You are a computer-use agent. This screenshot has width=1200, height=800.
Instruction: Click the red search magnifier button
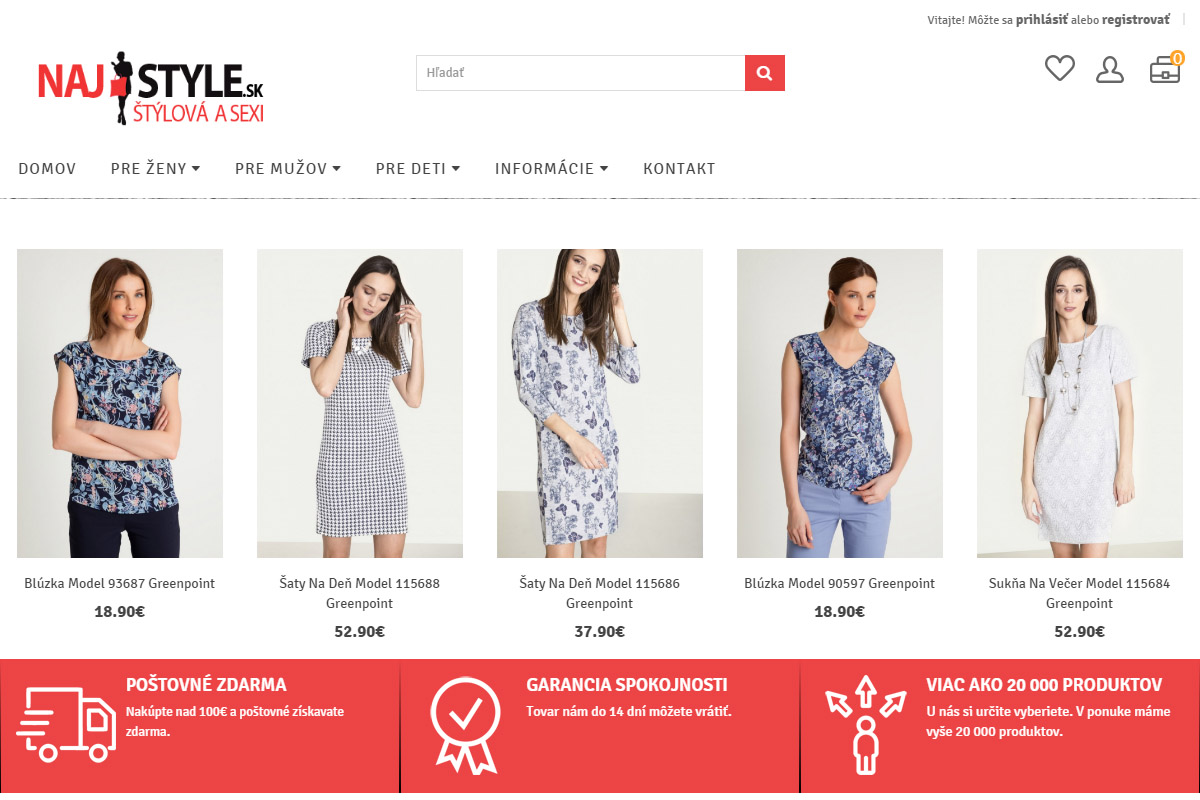[x=765, y=73]
